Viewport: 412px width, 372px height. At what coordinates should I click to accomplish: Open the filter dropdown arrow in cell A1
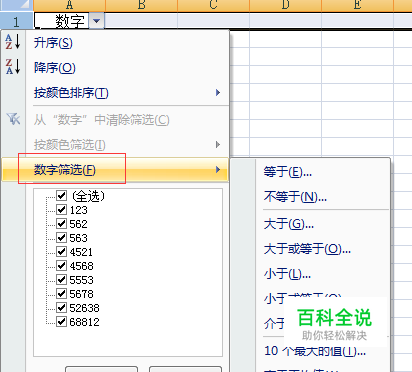point(96,21)
